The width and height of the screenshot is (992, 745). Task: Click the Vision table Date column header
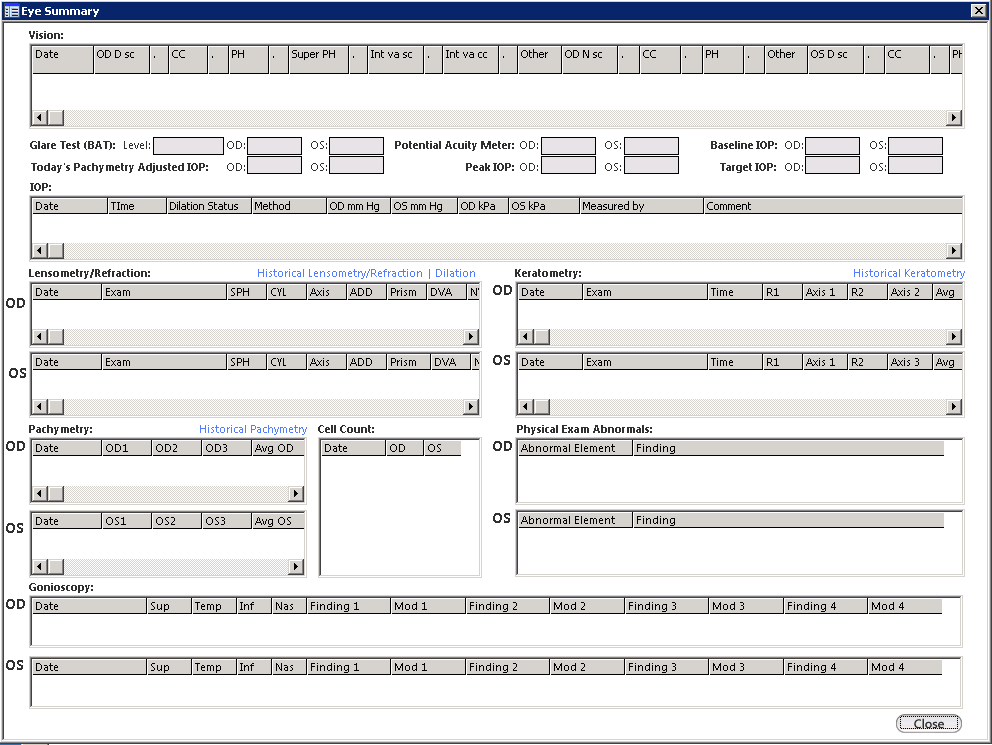(63, 59)
